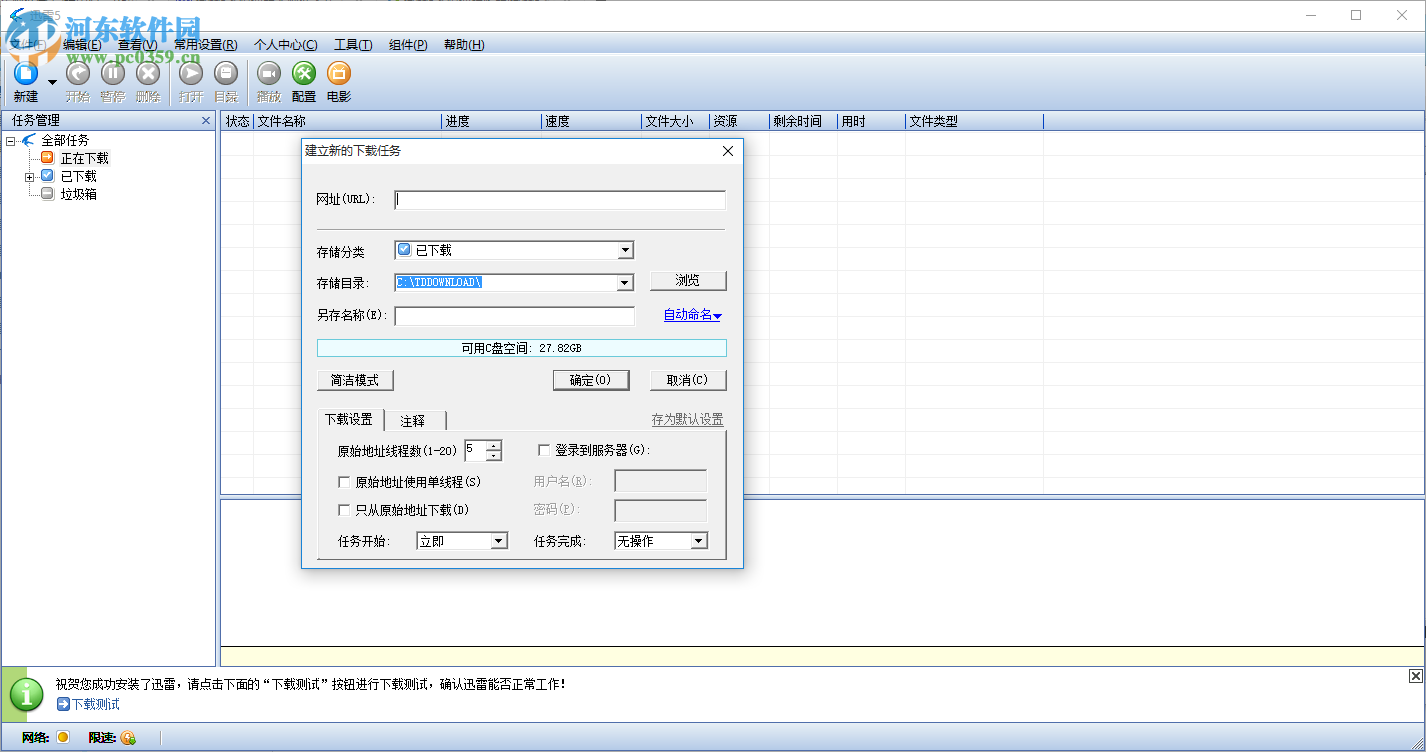Click the 资源 column header

[739, 121]
